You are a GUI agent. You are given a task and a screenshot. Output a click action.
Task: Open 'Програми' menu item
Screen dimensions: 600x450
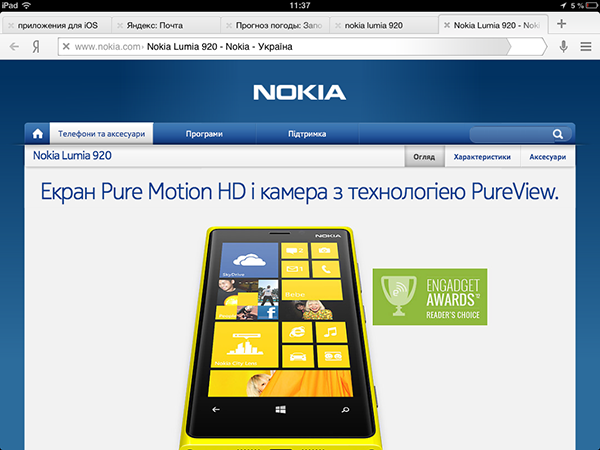click(x=204, y=134)
